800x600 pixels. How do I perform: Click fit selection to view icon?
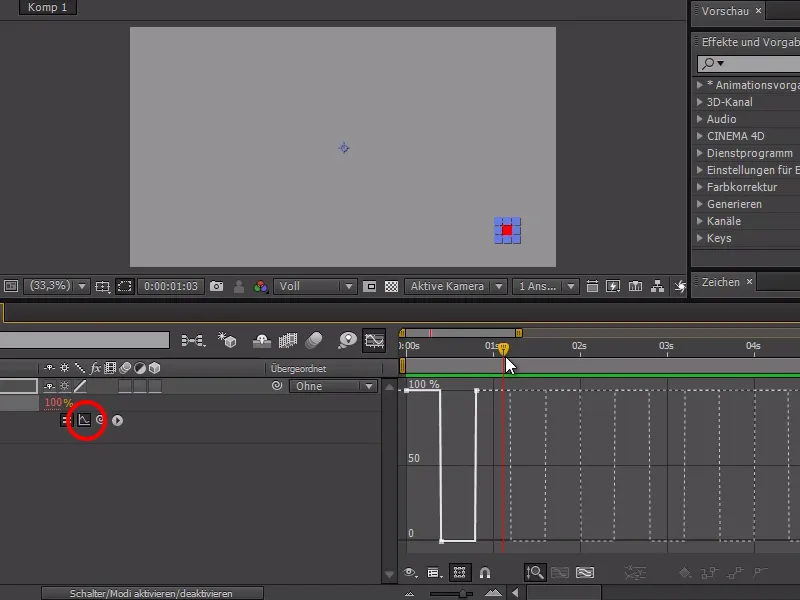coord(560,573)
